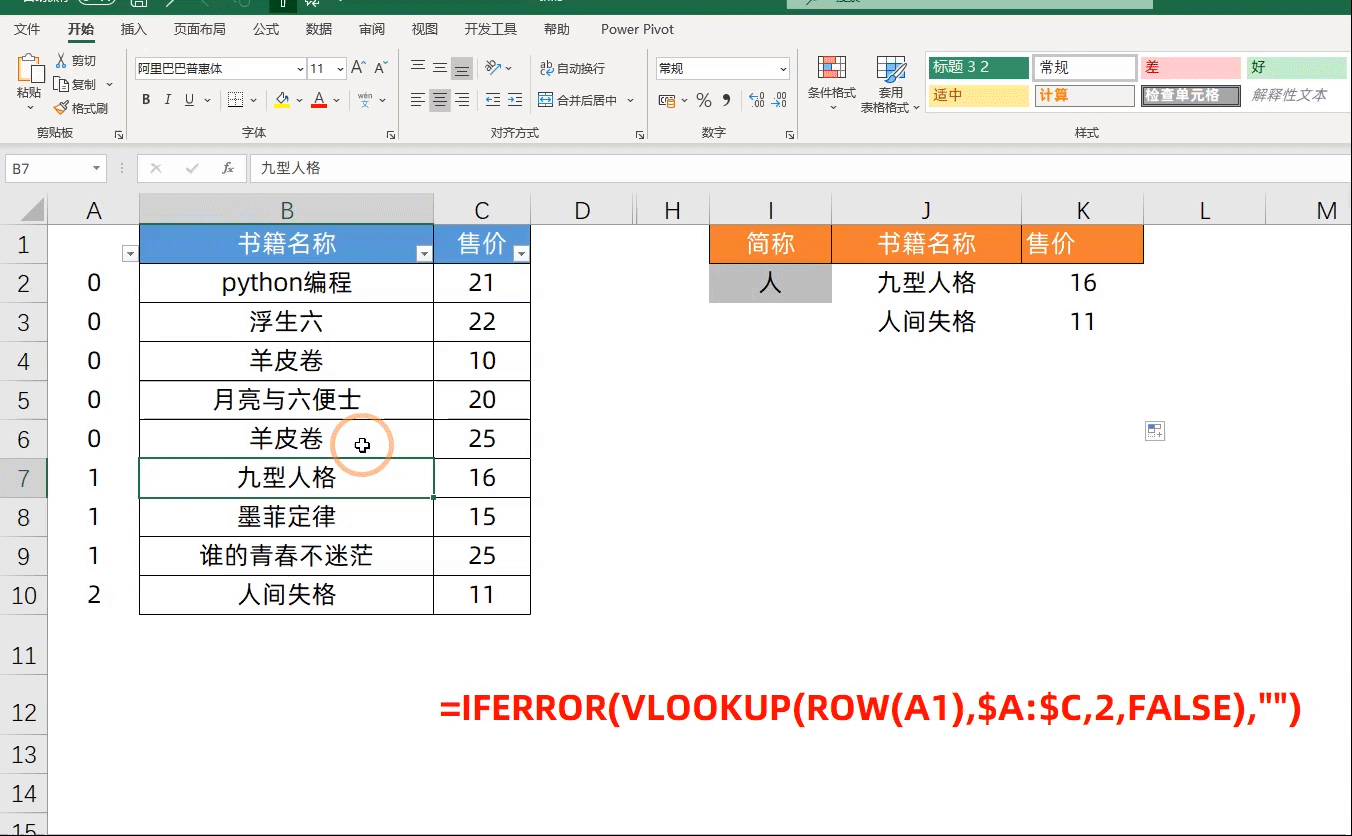Center cell text horizontally
This screenshot has width=1352, height=836.
pyautogui.click(x=440, y=100)
